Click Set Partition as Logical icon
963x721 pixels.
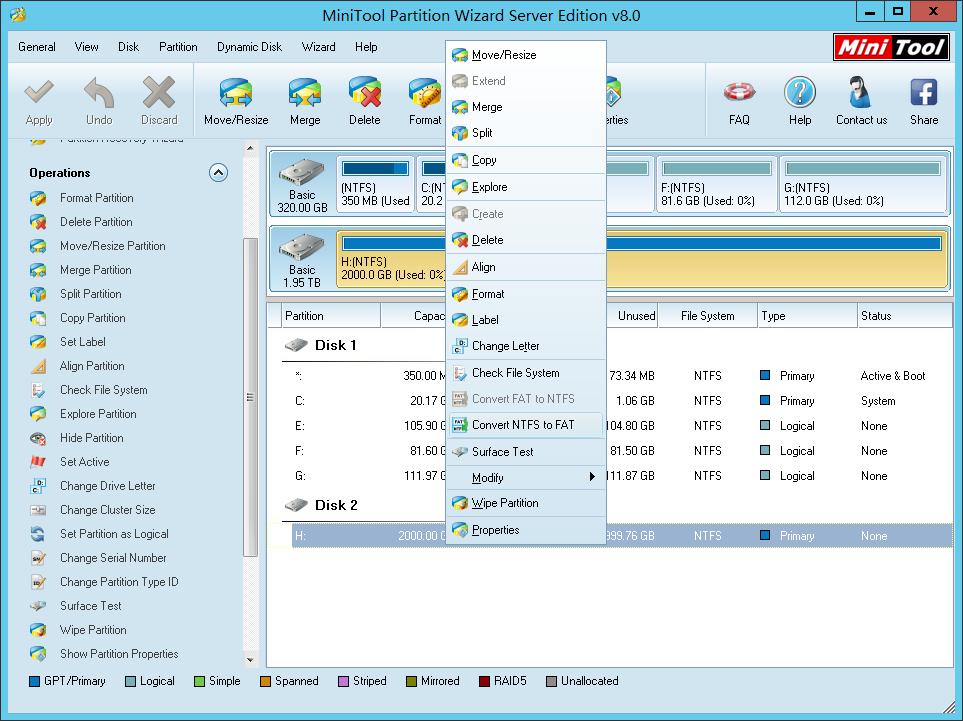38,534
